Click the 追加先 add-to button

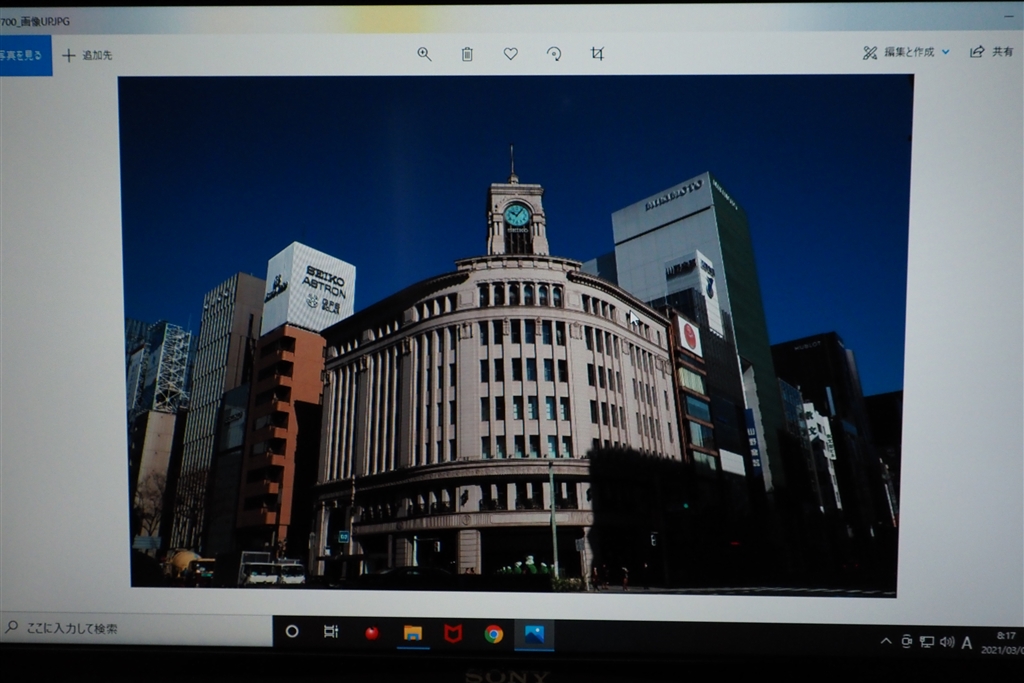point(88,56)
